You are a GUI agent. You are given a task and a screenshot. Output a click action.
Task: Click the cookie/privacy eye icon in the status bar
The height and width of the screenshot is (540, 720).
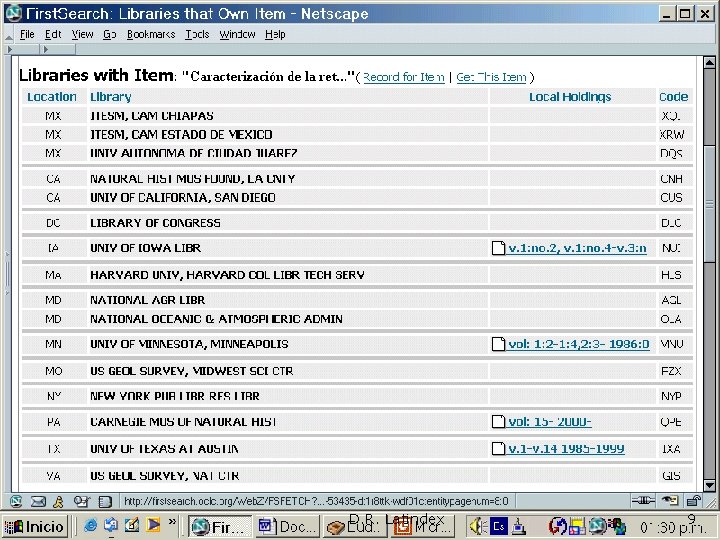click(670, 501)
